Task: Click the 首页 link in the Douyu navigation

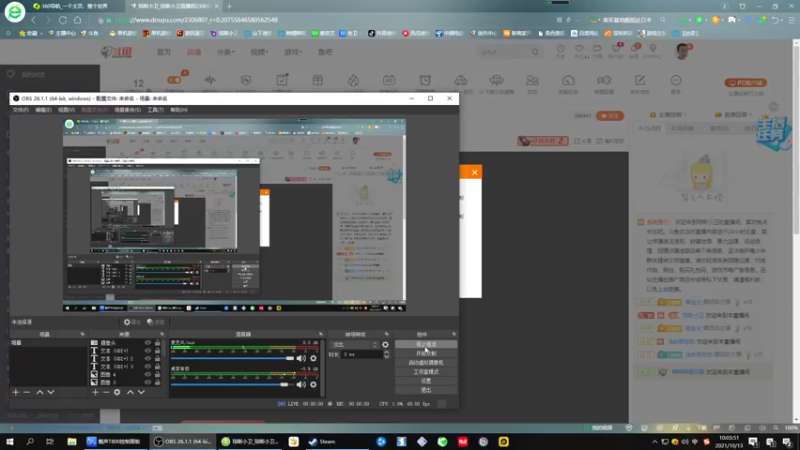Action: [164, 52]
